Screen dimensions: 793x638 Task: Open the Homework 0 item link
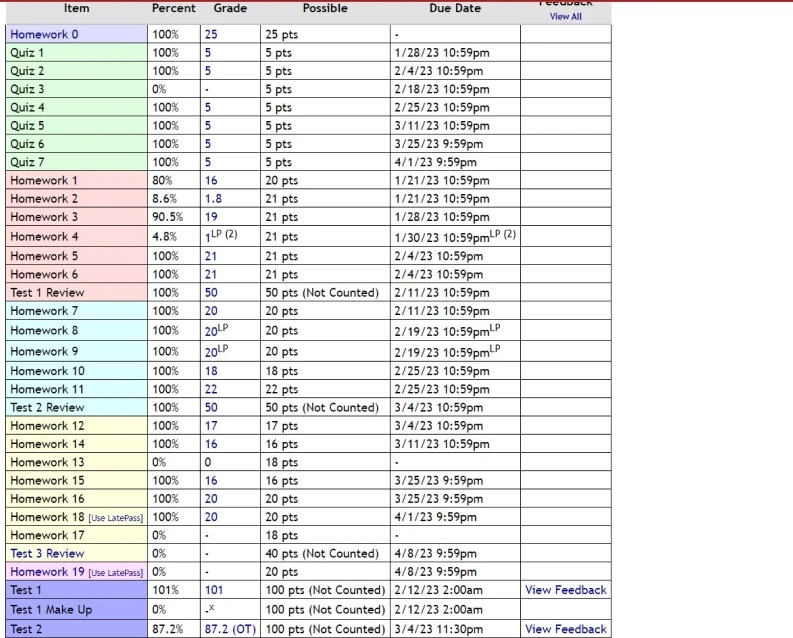tap(44, 34)
